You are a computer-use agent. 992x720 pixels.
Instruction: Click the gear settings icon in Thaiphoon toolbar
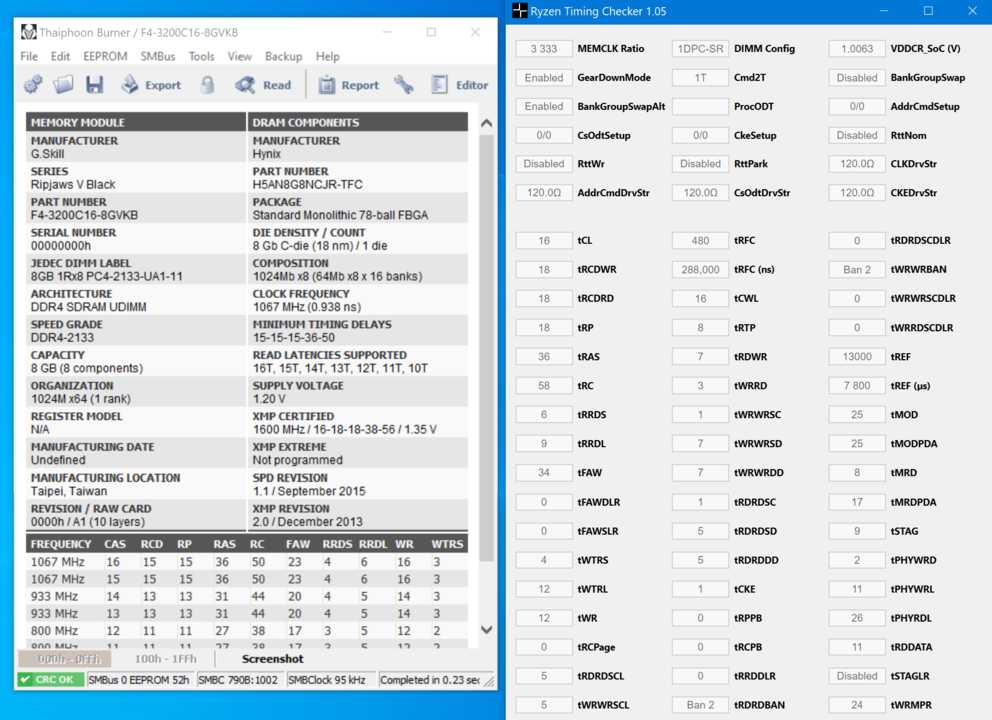point(33,84)
